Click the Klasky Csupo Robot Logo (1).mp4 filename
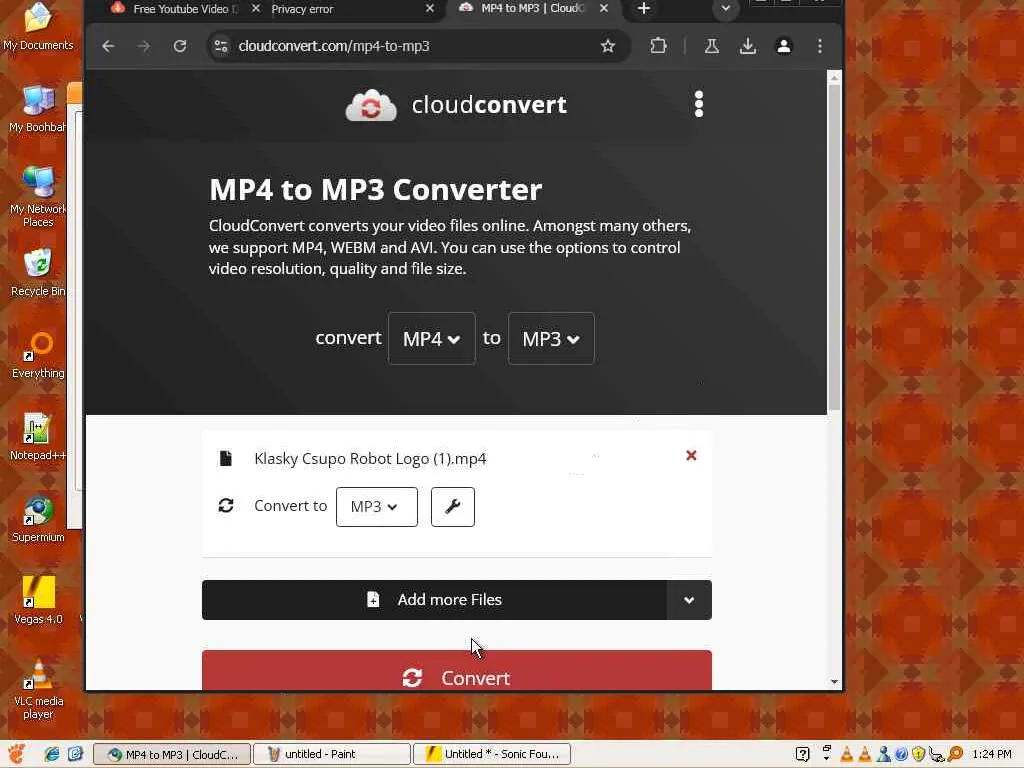 [370, 458]
